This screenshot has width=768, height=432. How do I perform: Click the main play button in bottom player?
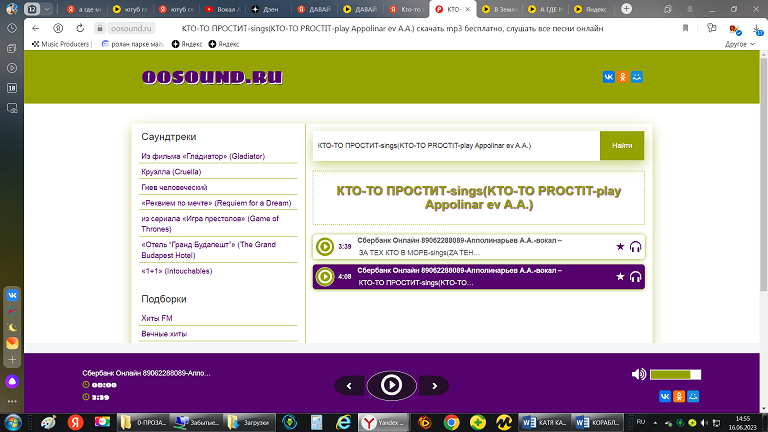pos(391,385)
